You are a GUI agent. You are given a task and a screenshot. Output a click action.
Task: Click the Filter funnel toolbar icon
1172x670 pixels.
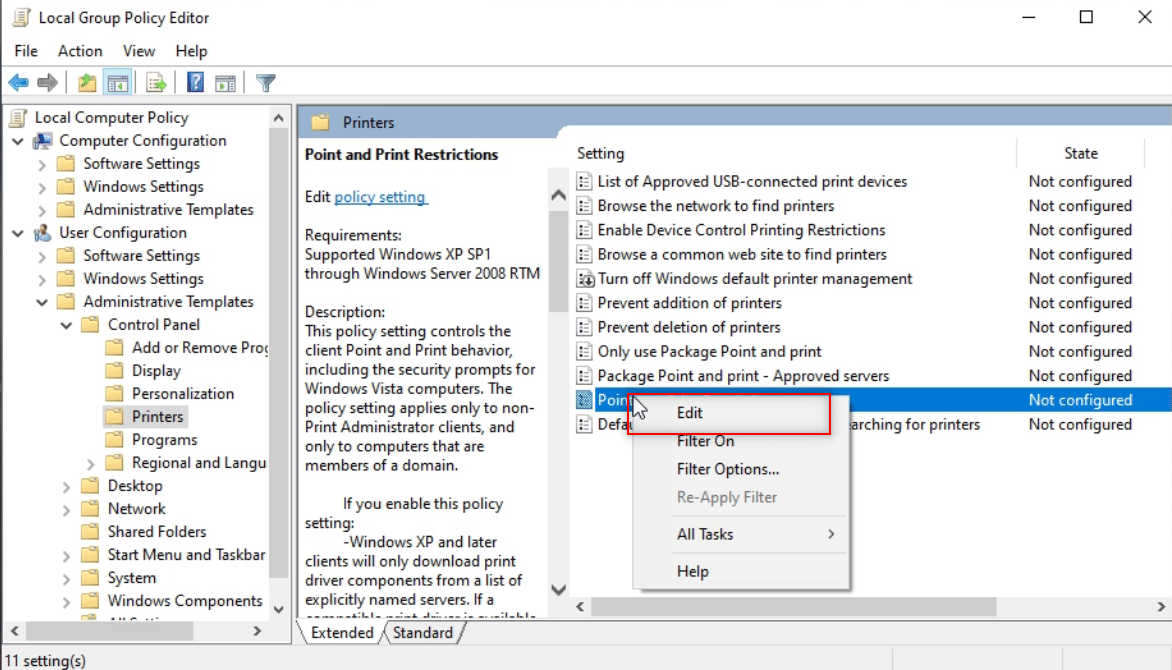265,82
